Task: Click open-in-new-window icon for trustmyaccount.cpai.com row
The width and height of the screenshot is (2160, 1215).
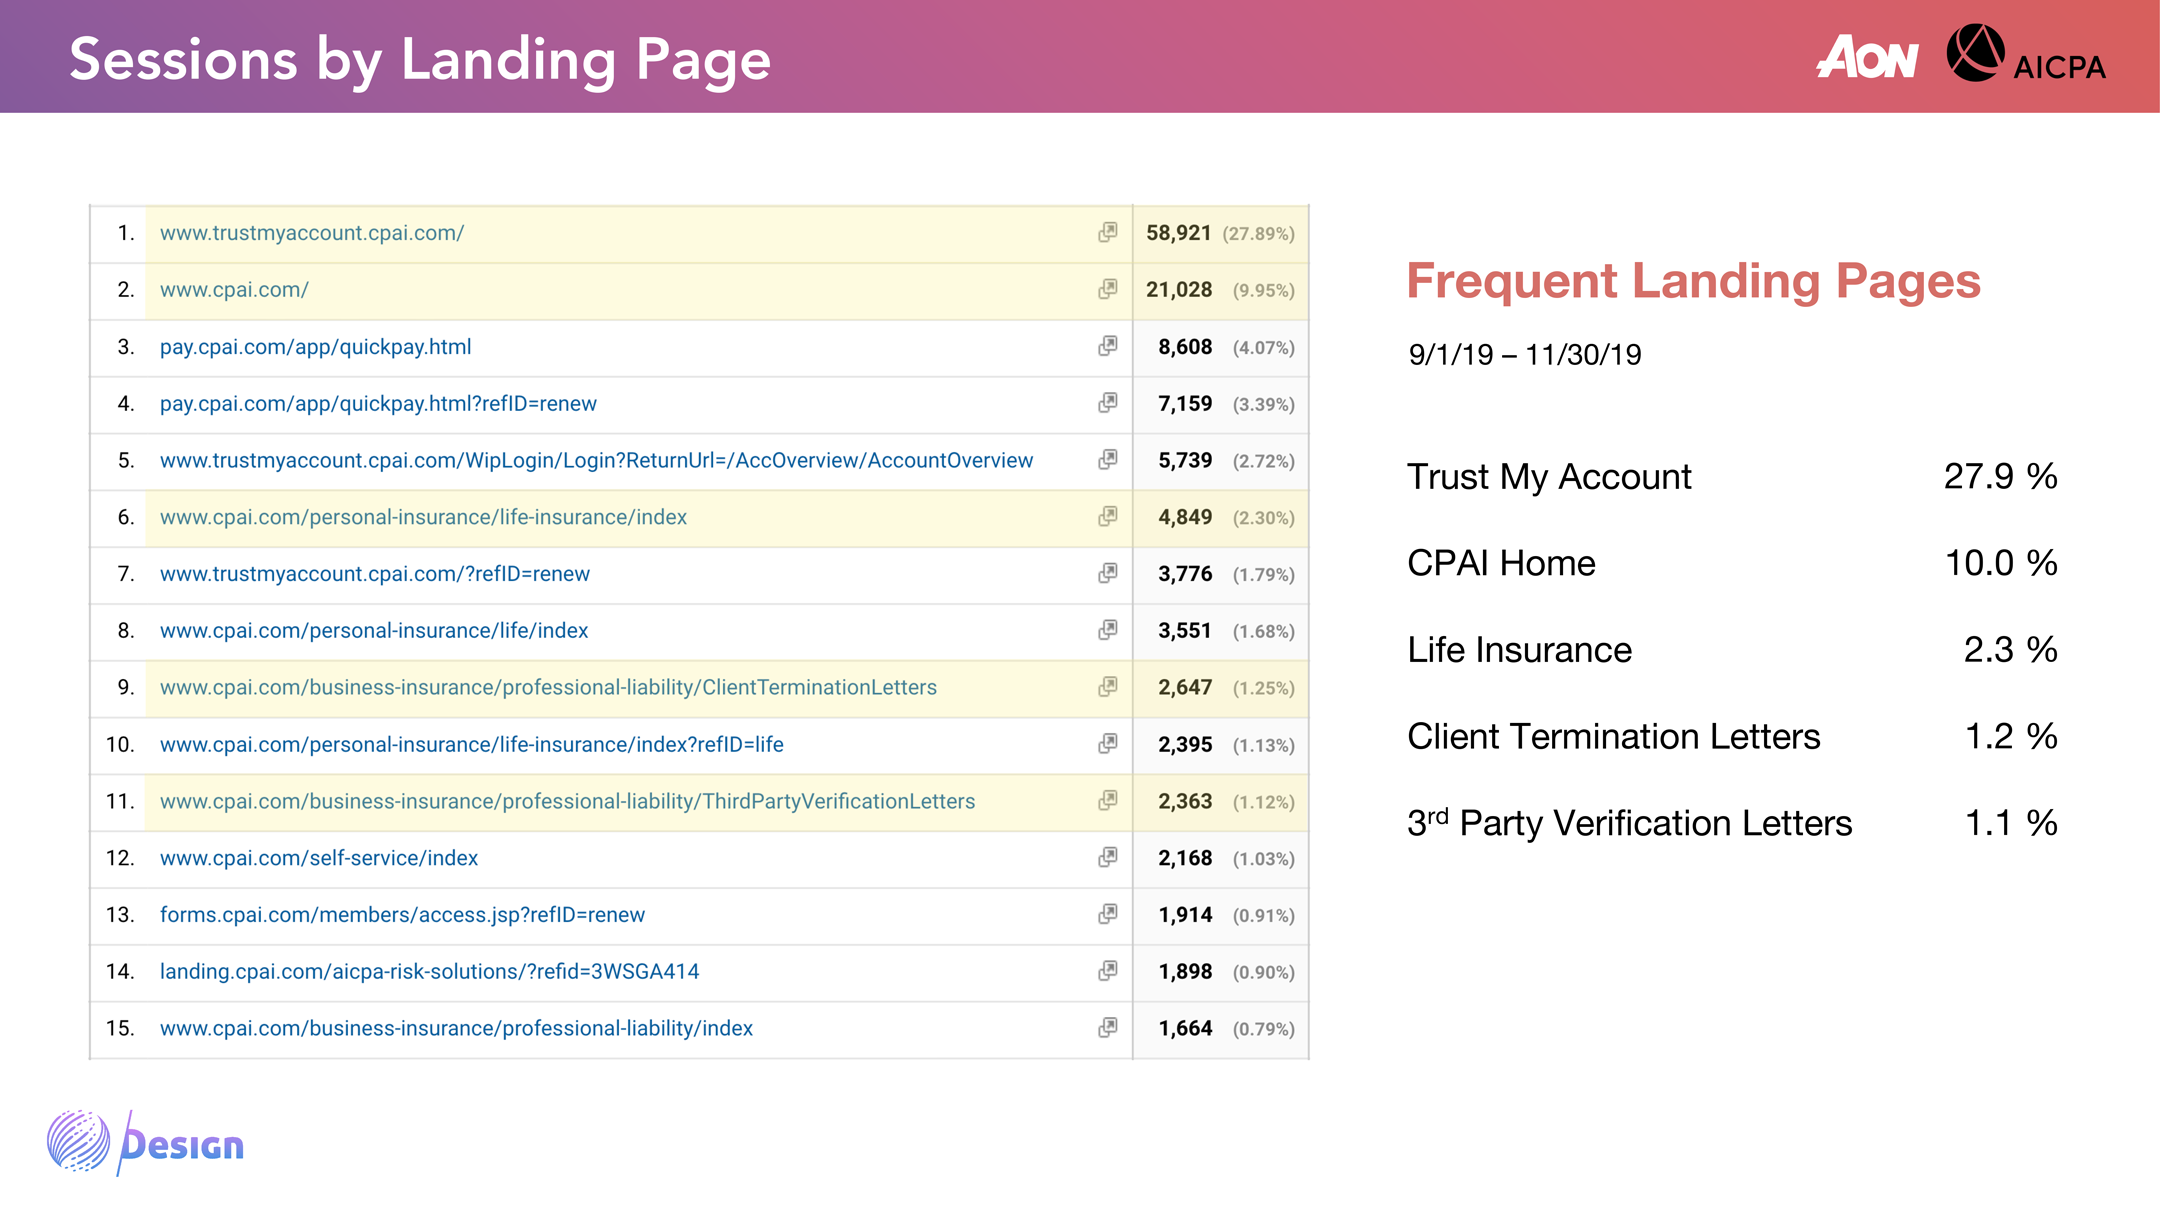Action: (x=1107, y=232)
